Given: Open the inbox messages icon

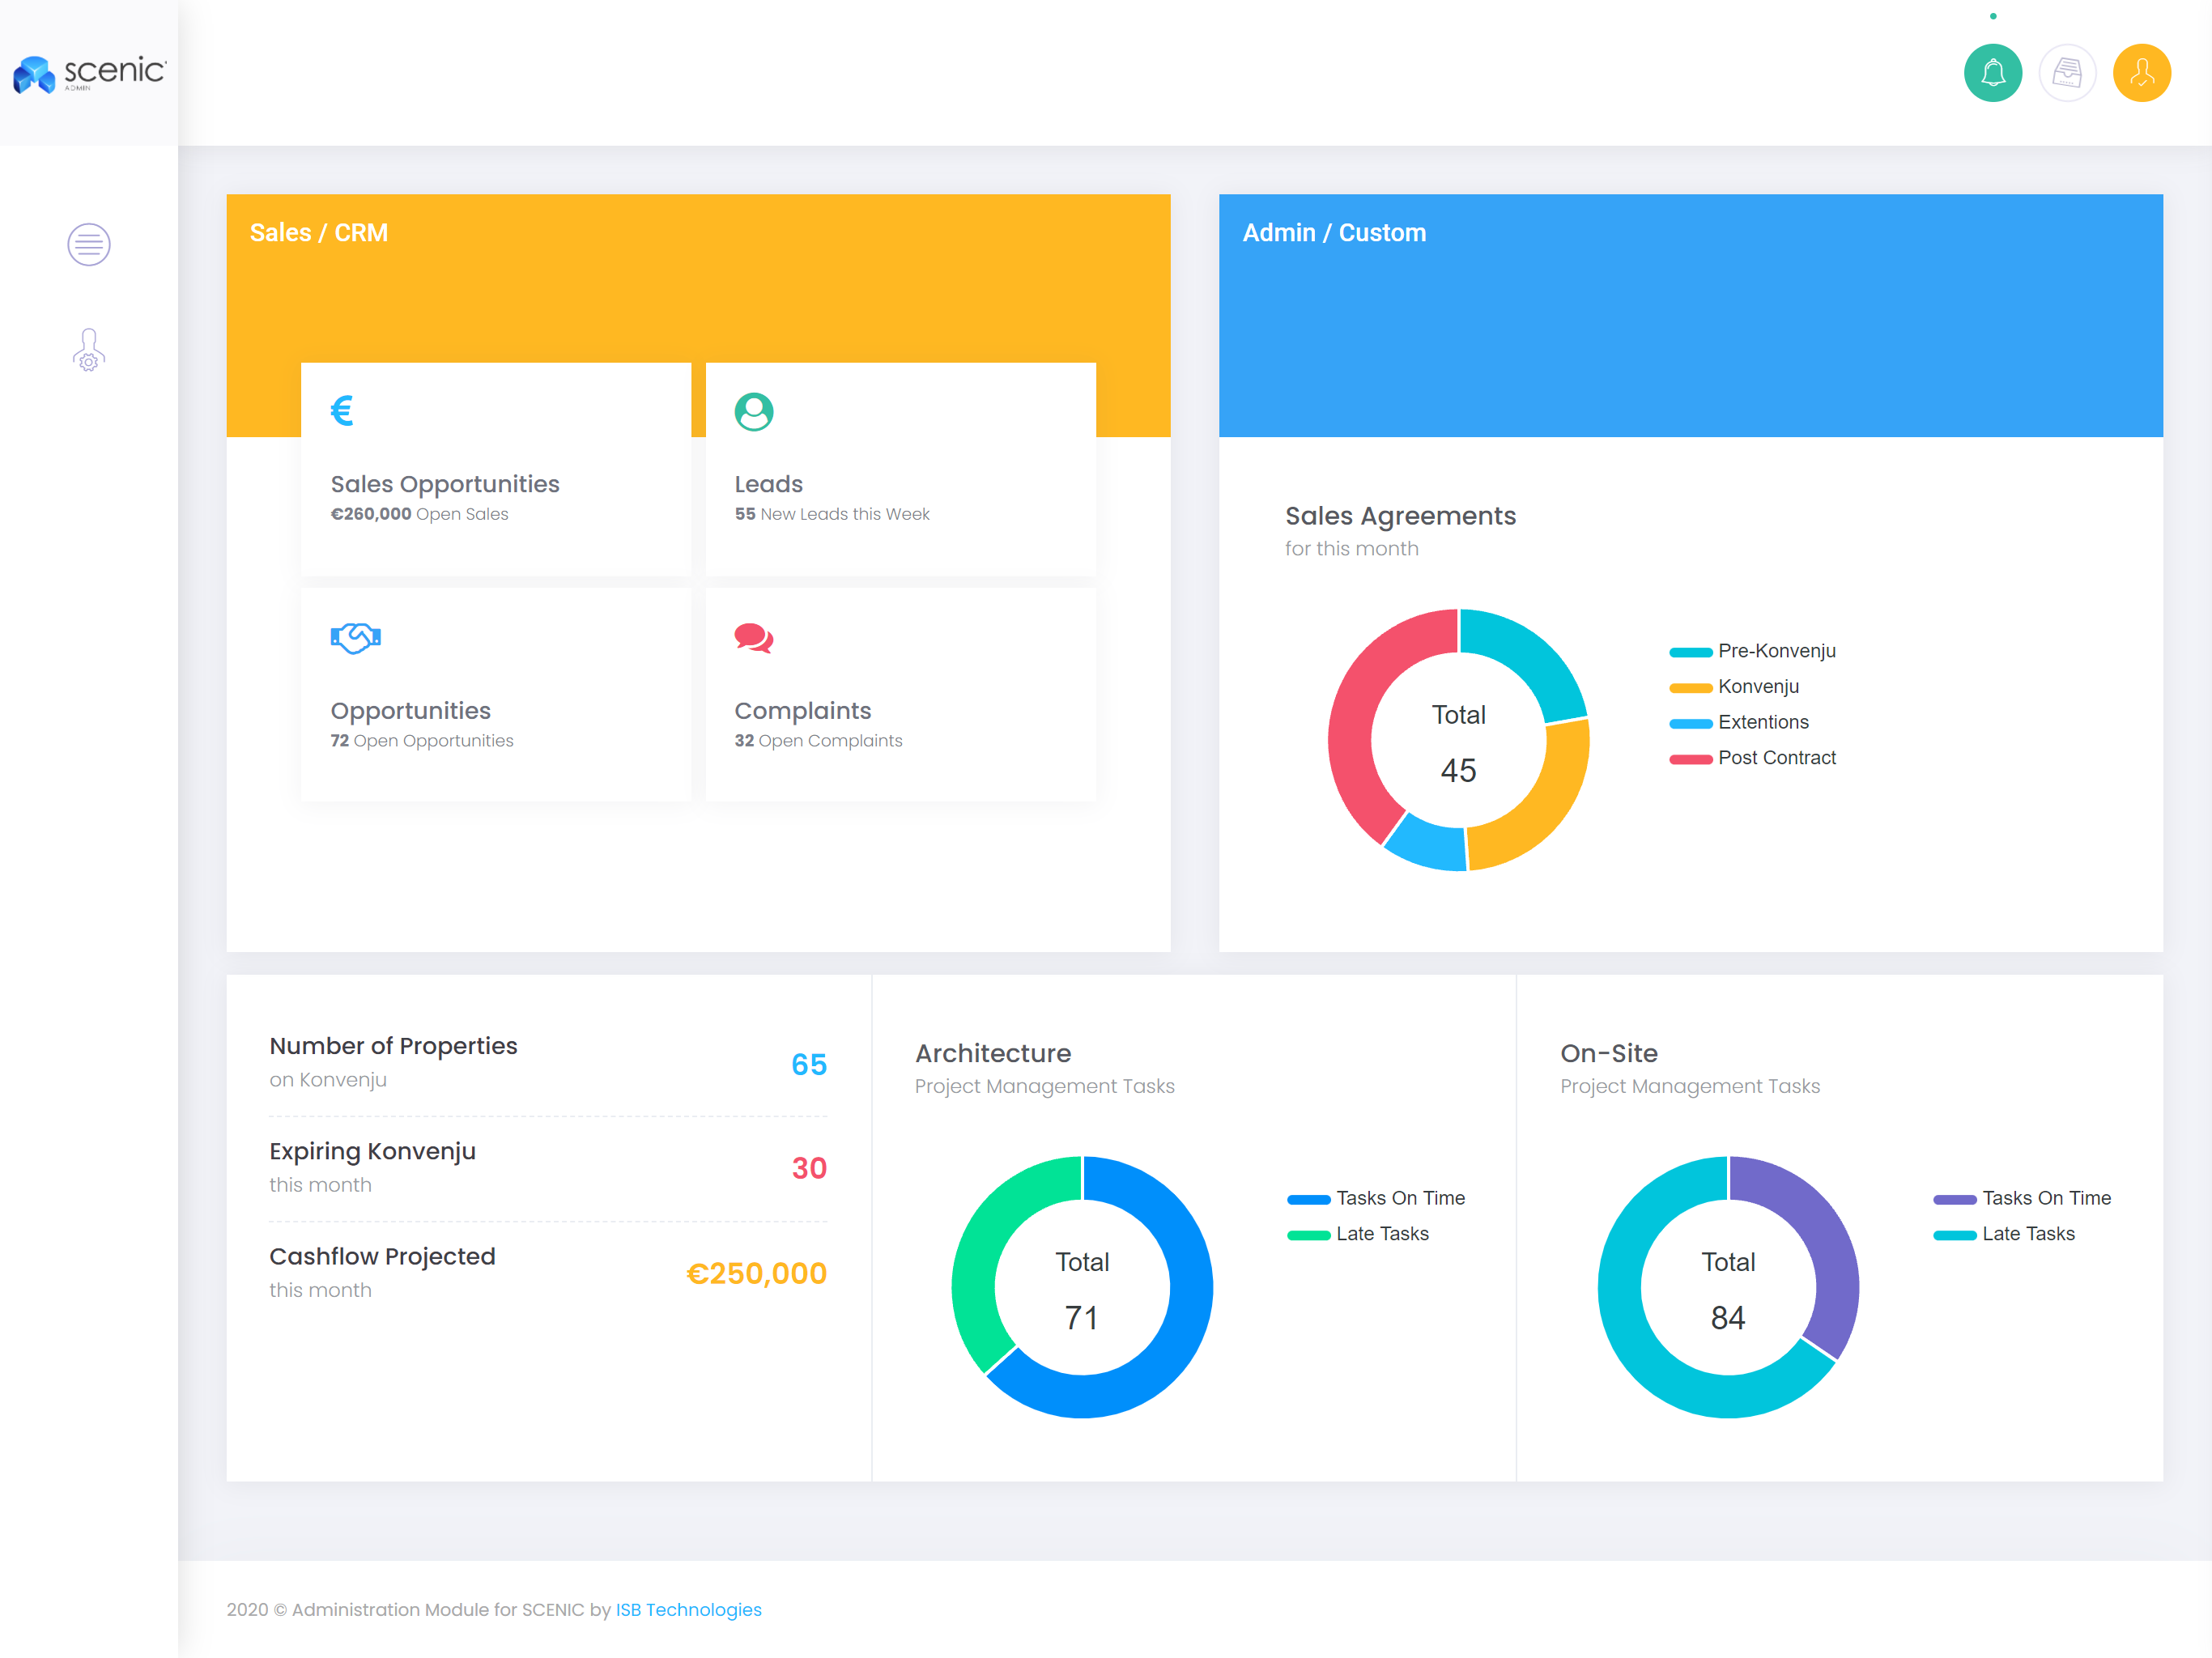Looking at the screenshot, I should pyautogui.click(x=2066, y=73).
